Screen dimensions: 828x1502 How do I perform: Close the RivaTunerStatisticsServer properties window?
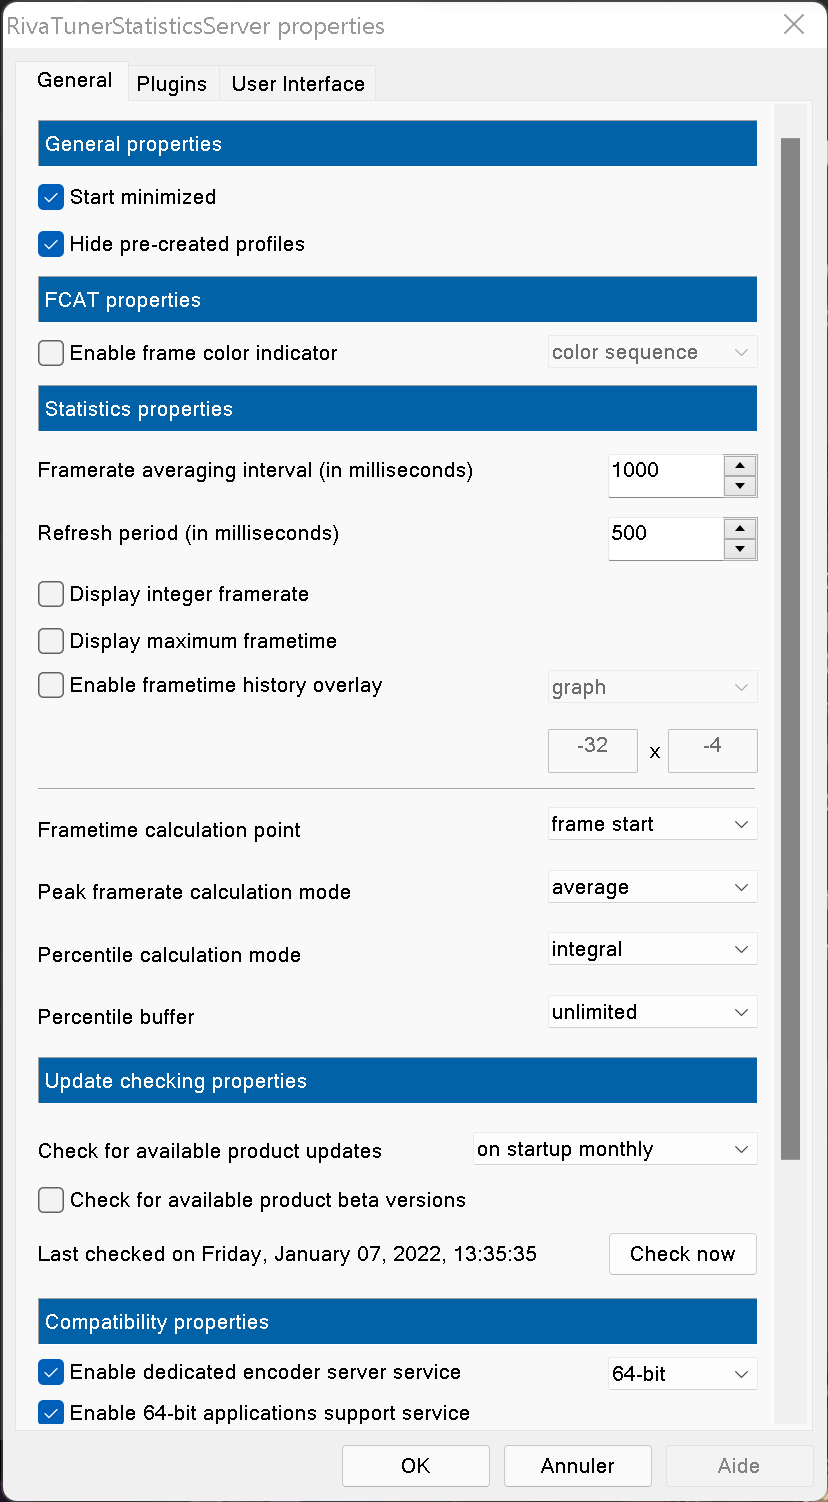click(794, 25)
